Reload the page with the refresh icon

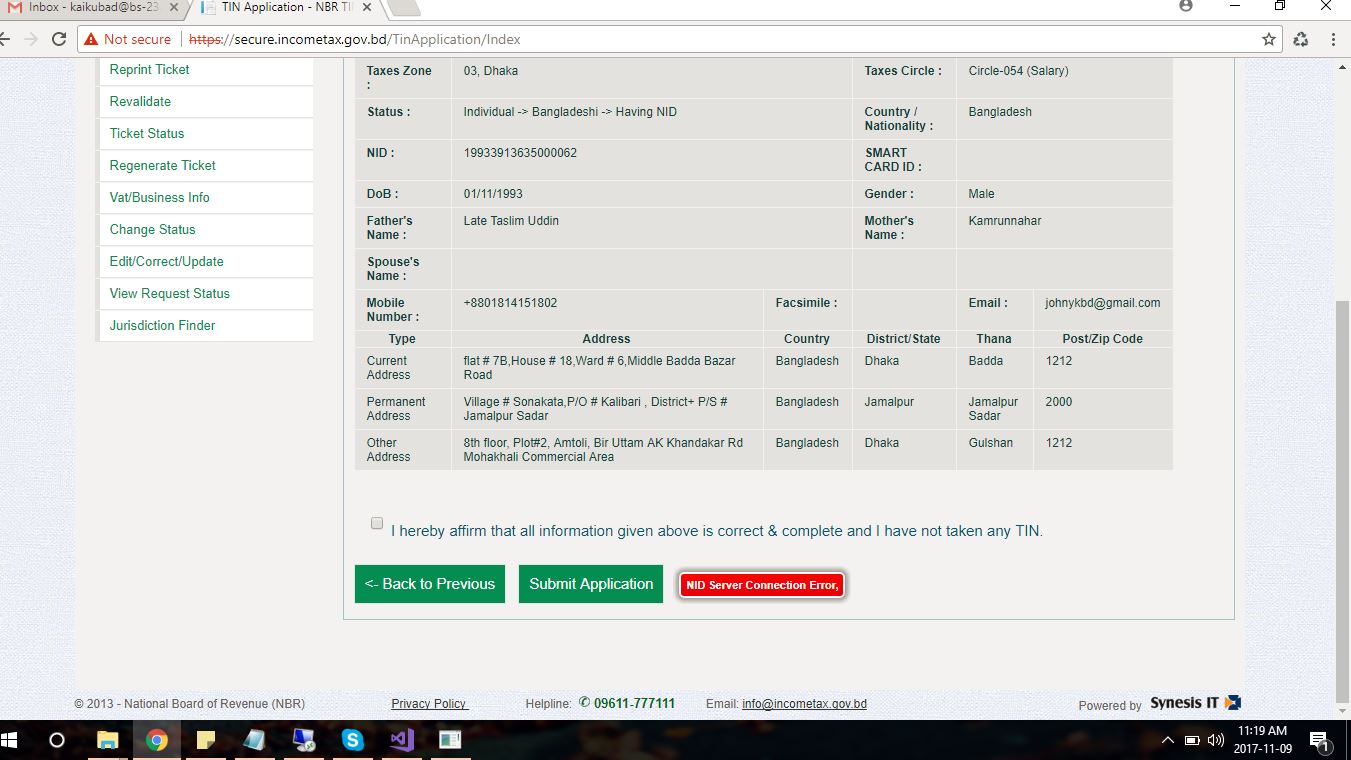[58, 39]
